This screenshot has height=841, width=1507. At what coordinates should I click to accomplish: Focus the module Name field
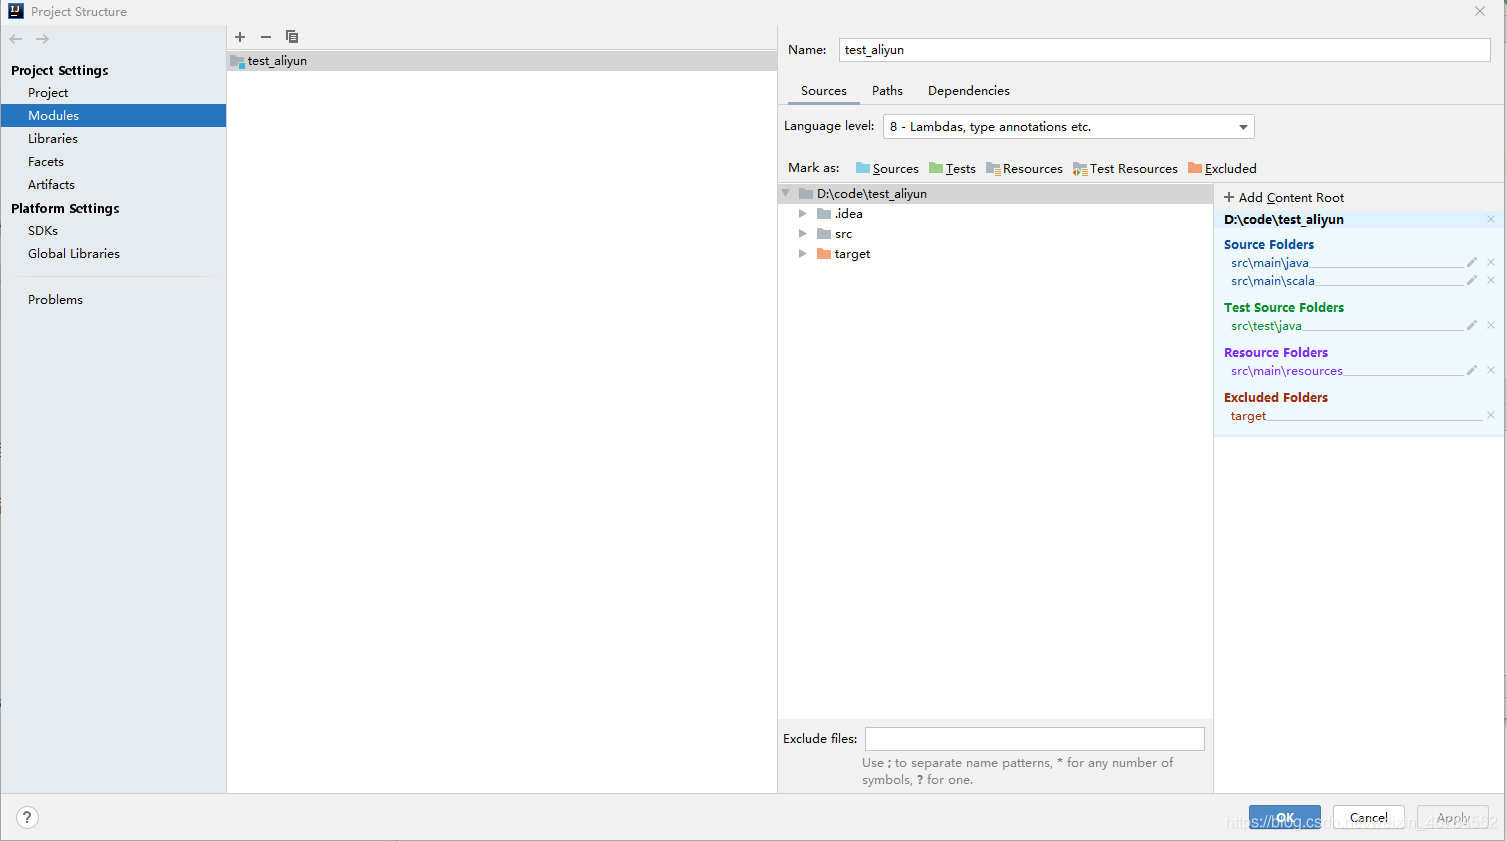pos(1165,50)
